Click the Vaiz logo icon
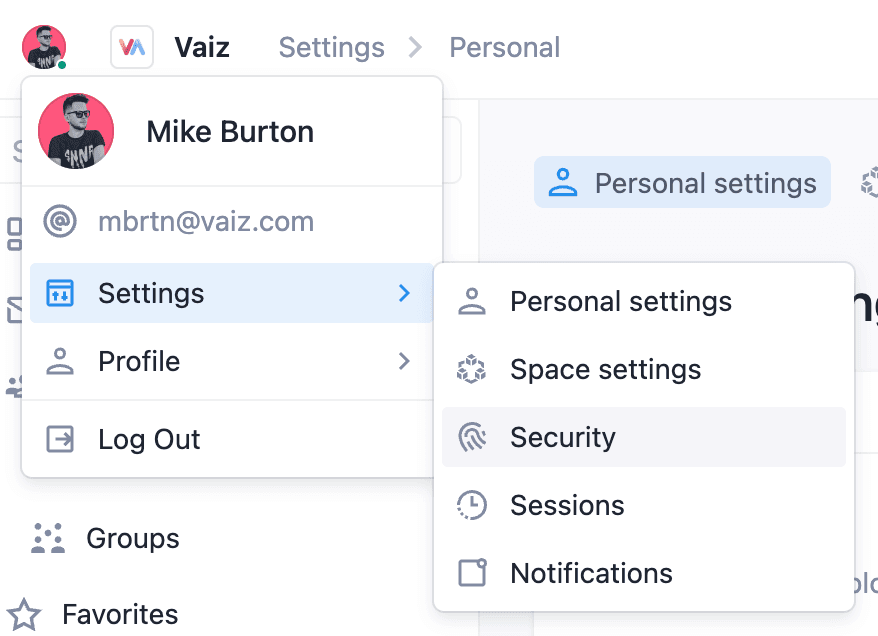Screen dimensions: 878x636 132,47
